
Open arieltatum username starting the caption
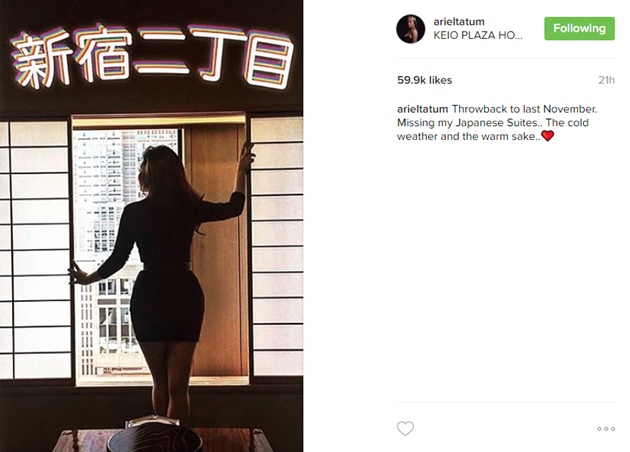point(422,109)
